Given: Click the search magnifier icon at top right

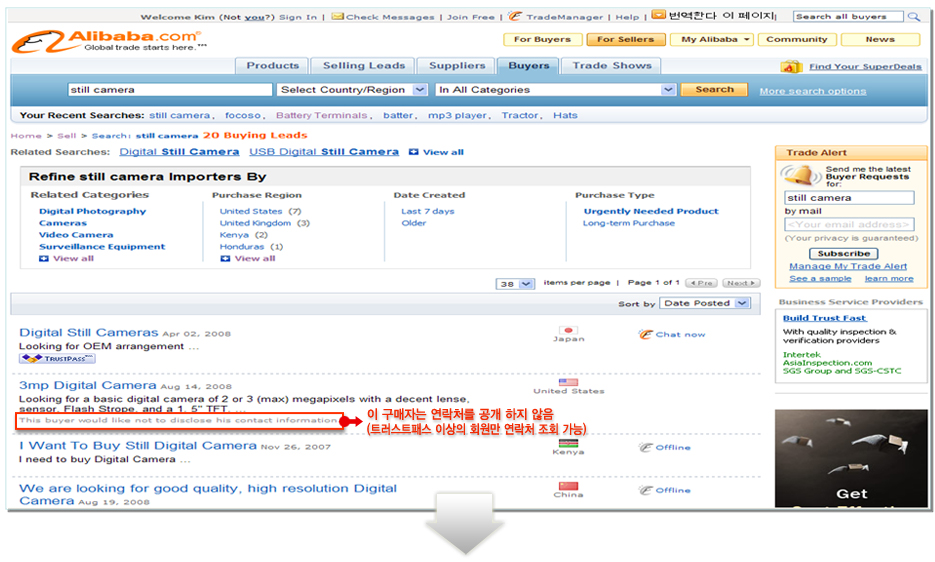Looking at the screenshot, I should point(914,17).
